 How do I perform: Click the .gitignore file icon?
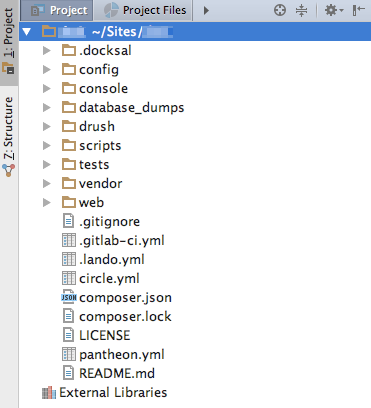pyautogui.click(x=68, y=221)
